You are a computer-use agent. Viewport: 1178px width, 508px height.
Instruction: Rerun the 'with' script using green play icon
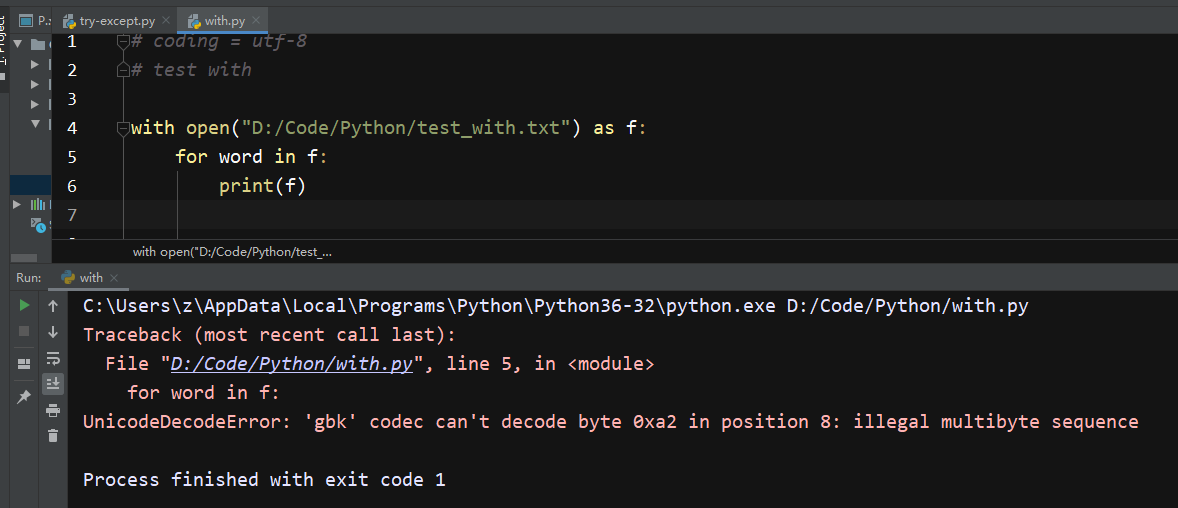(x=24, y=305)
